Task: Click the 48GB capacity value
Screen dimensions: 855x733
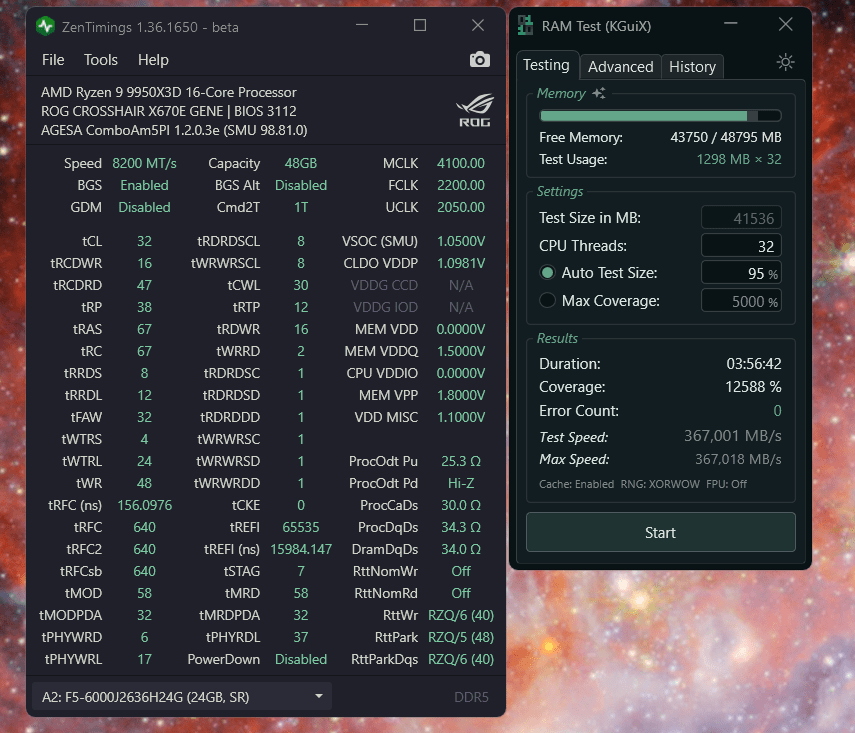Action: pos(300,163)
